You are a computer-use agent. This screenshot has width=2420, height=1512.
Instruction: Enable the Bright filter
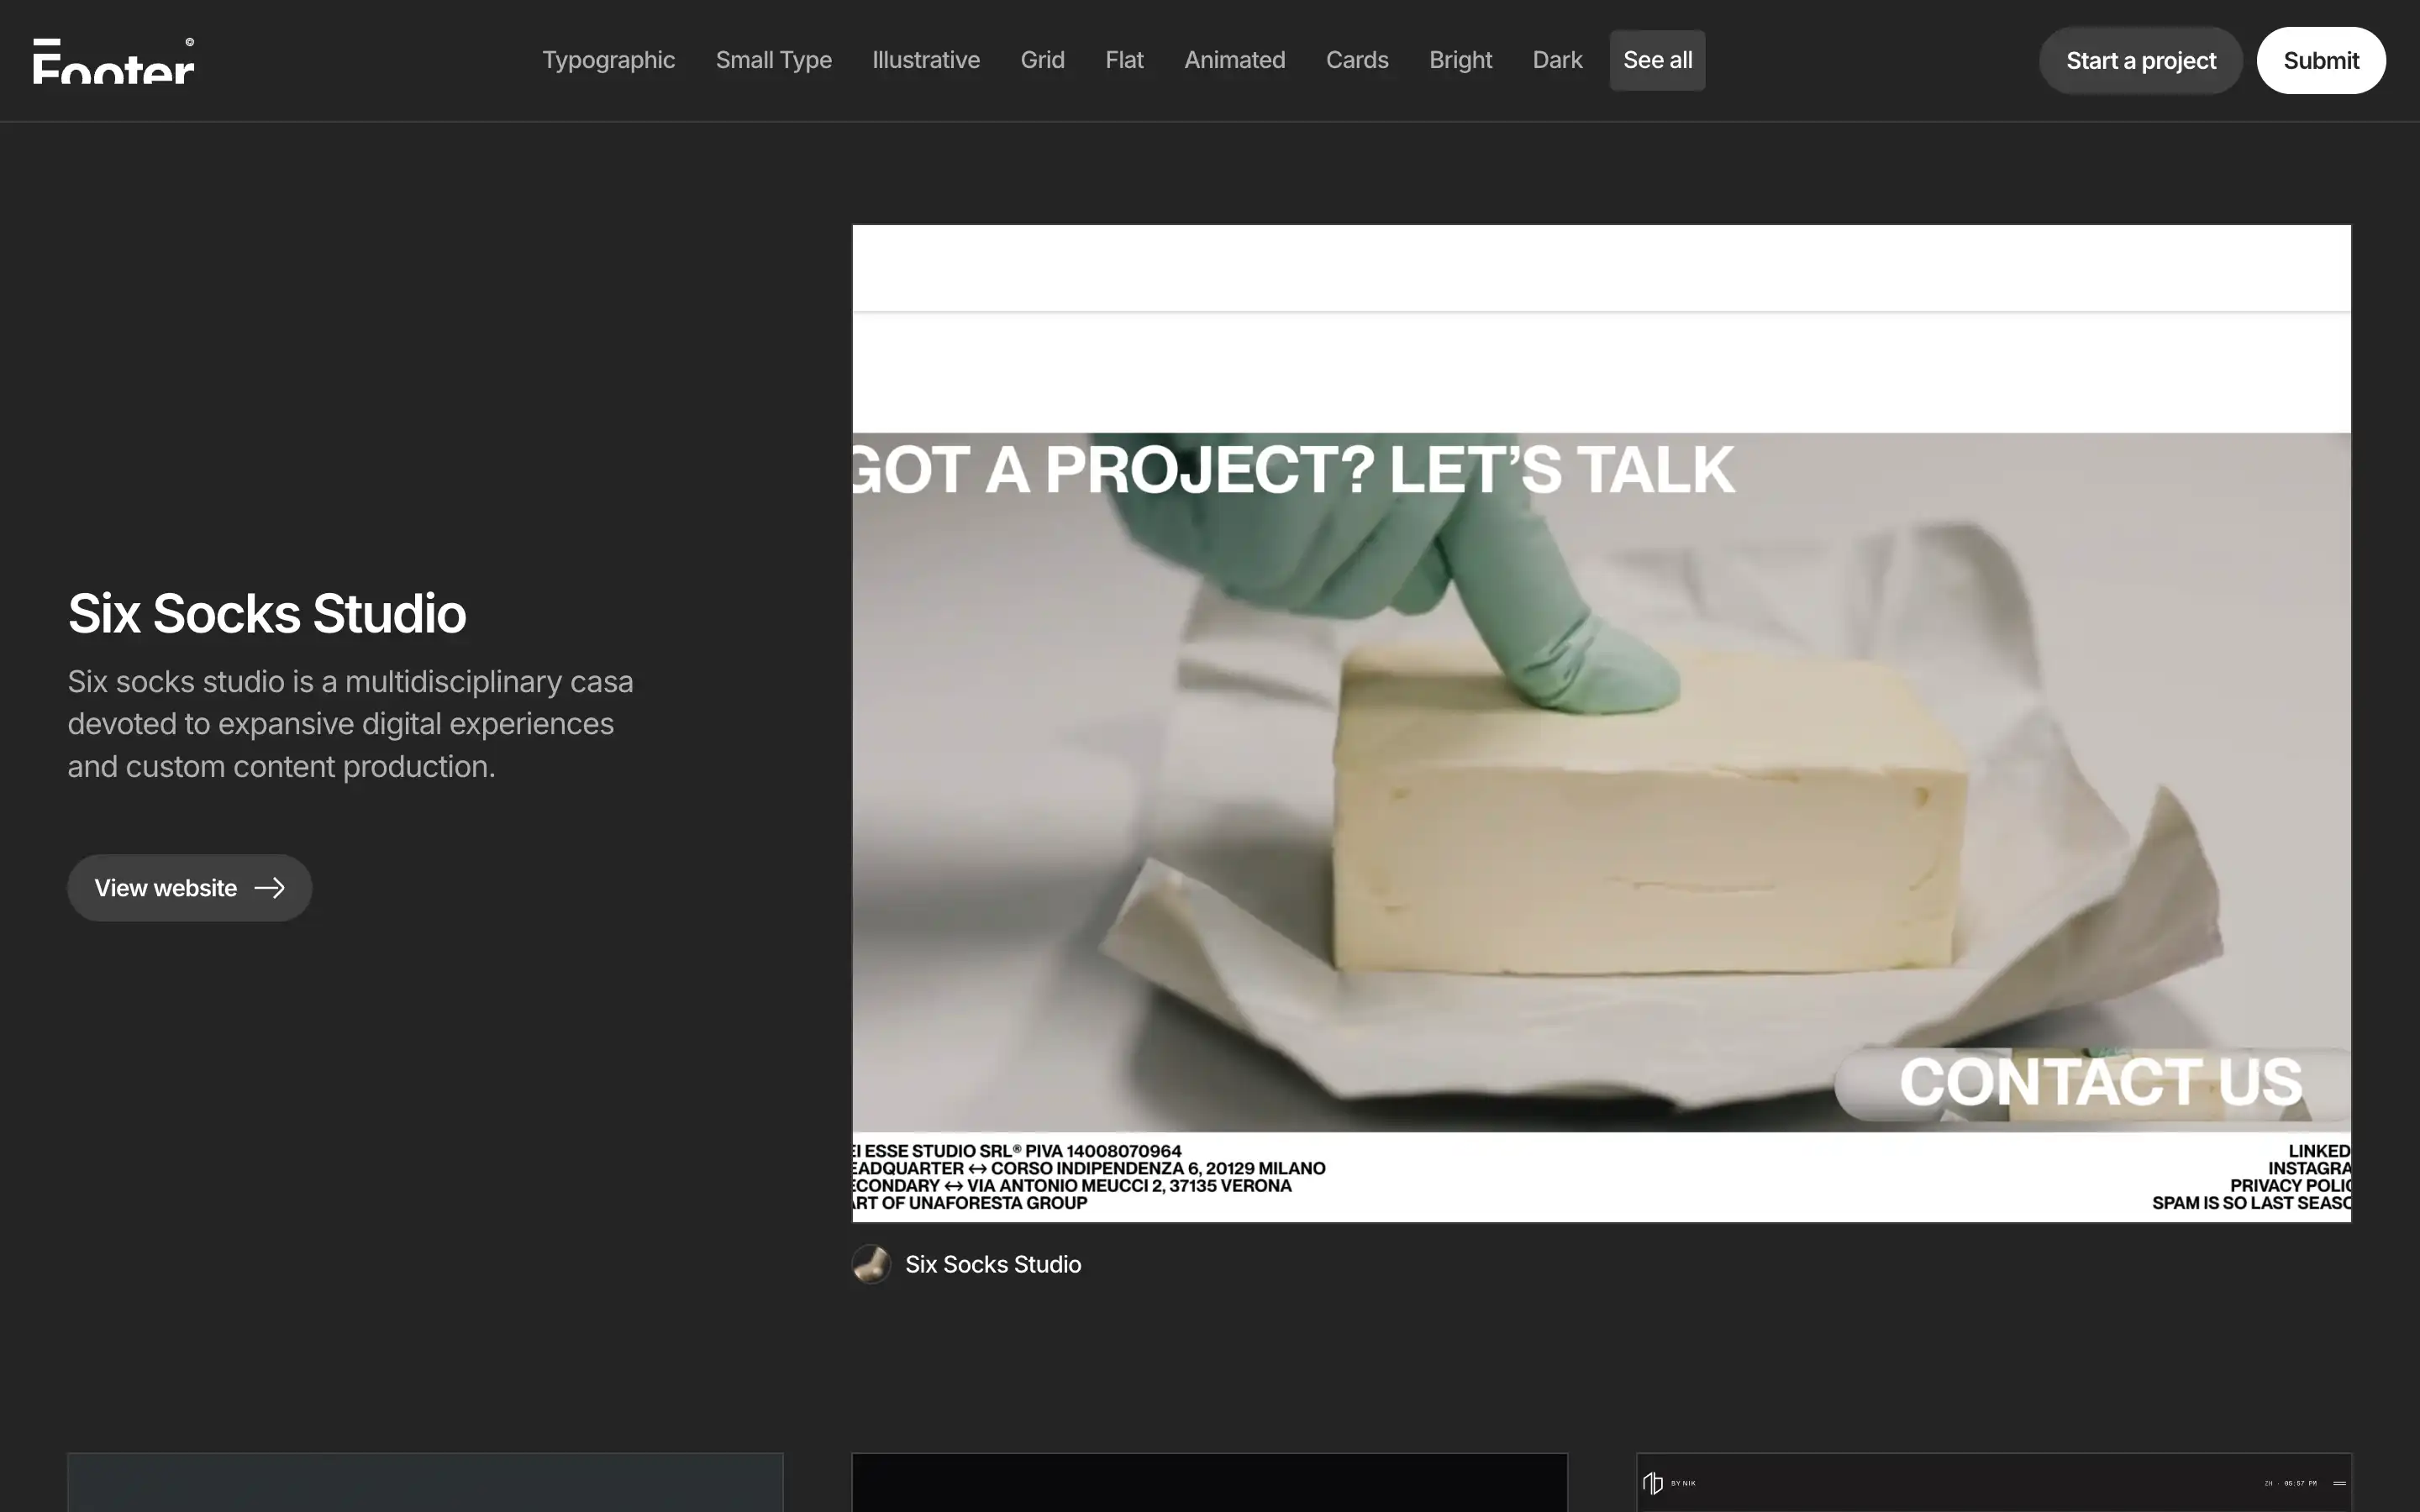(1460, 60)
